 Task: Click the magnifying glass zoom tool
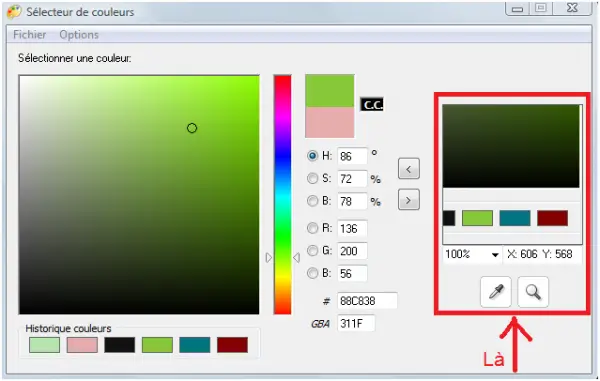(533, 292)
